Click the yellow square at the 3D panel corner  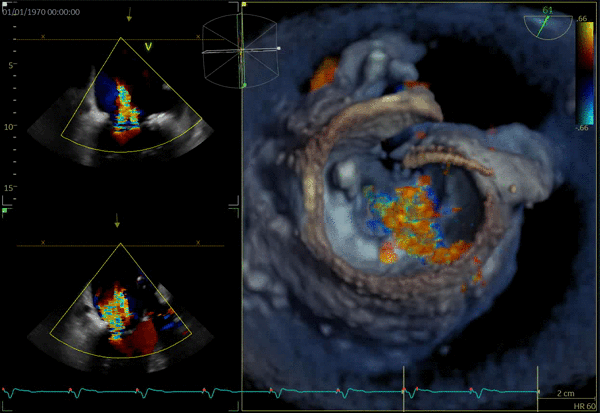tap(244, 4)
